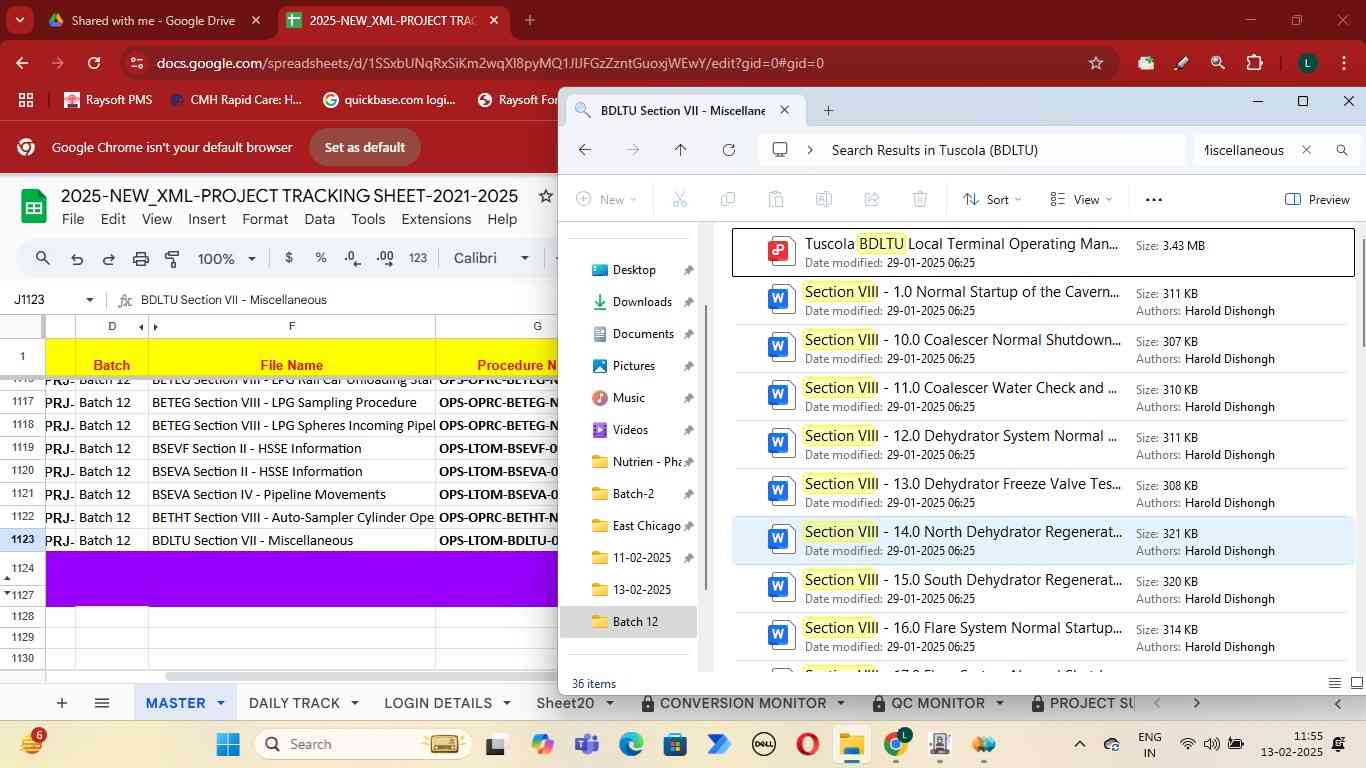Reload the Chrome page
1366x768 pixels.
tap(94, 63)
